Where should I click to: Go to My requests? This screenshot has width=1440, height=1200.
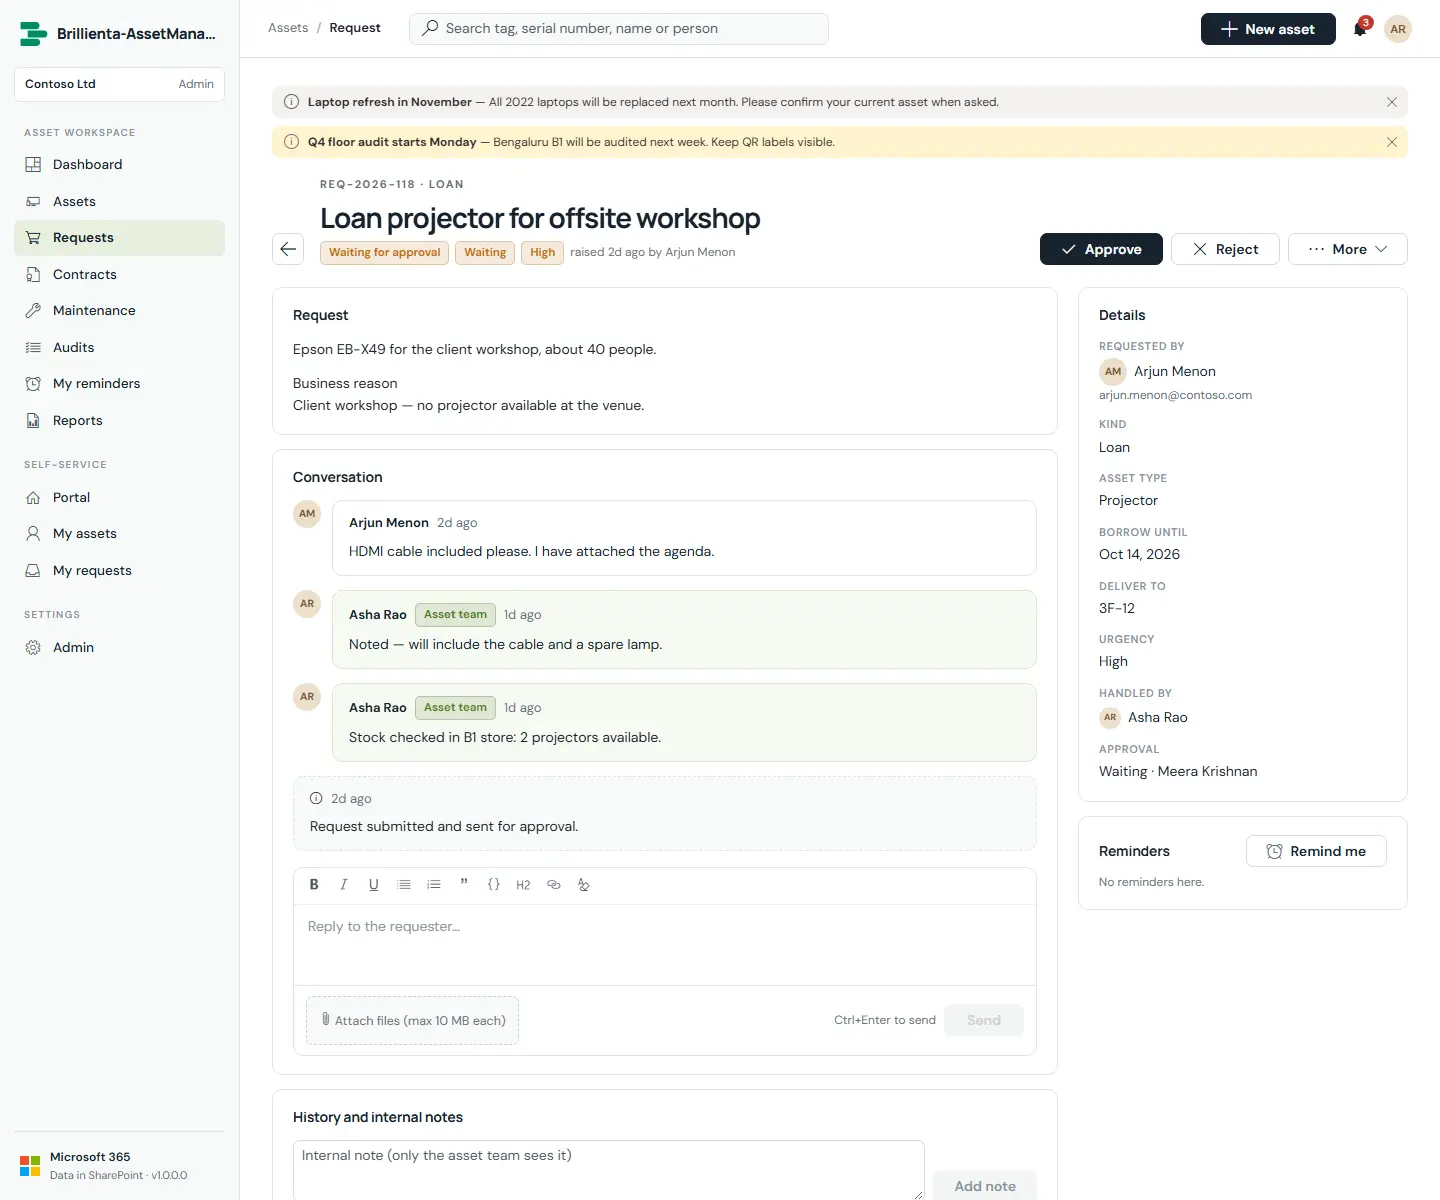[119, 571]
